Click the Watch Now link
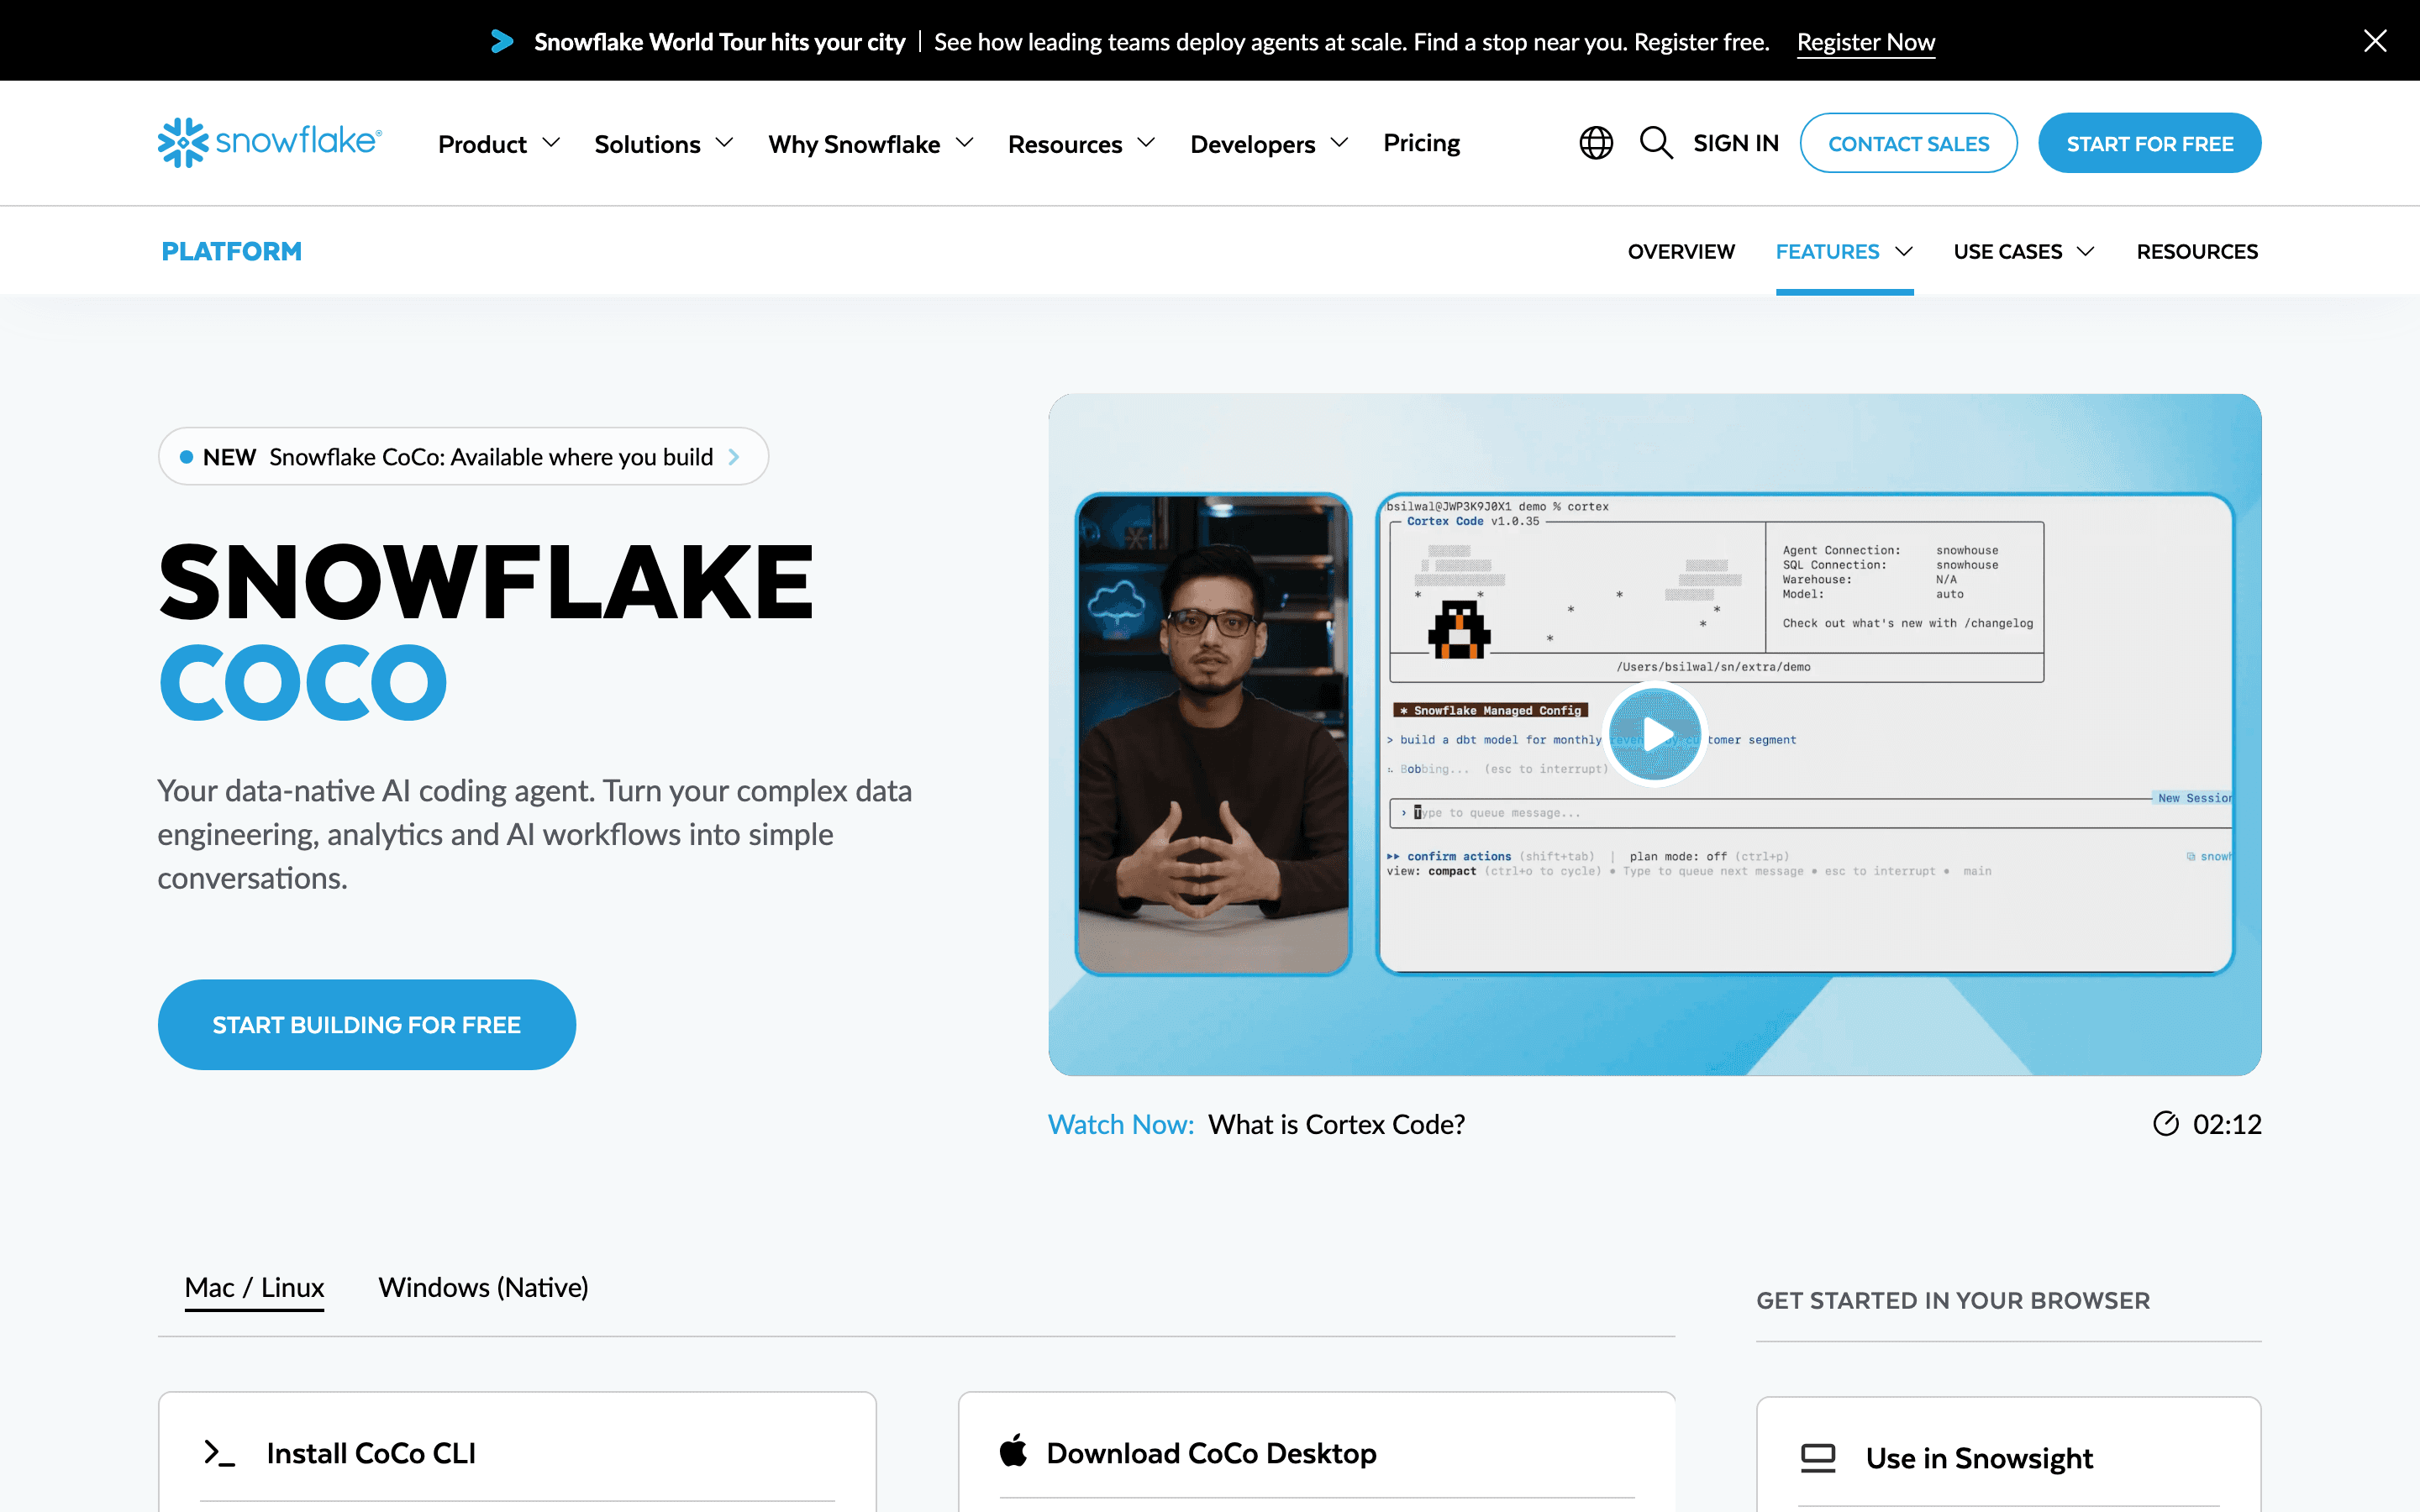 (x=1121, y=1124)
